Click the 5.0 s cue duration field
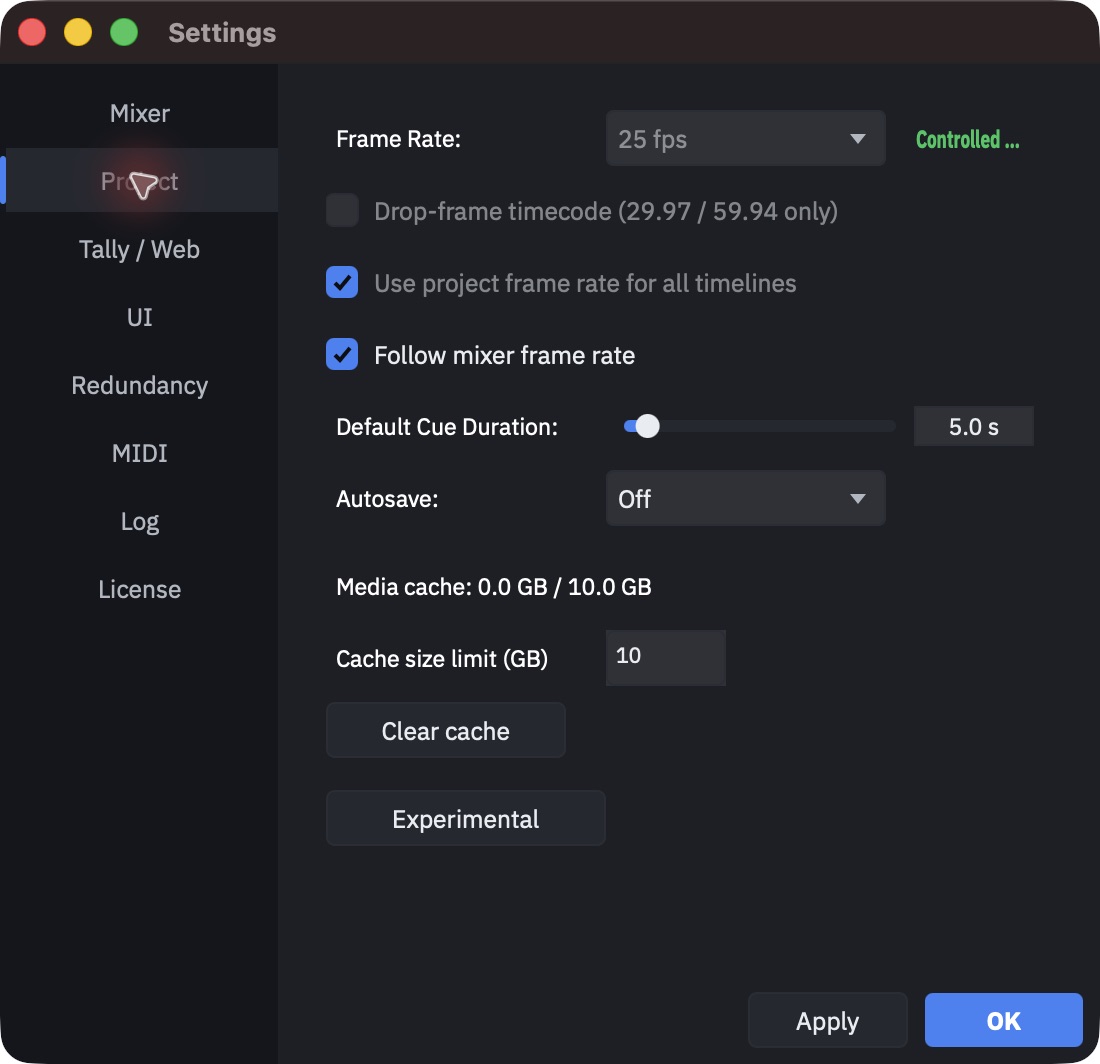 pyautogui.click(x=973, y=426)
